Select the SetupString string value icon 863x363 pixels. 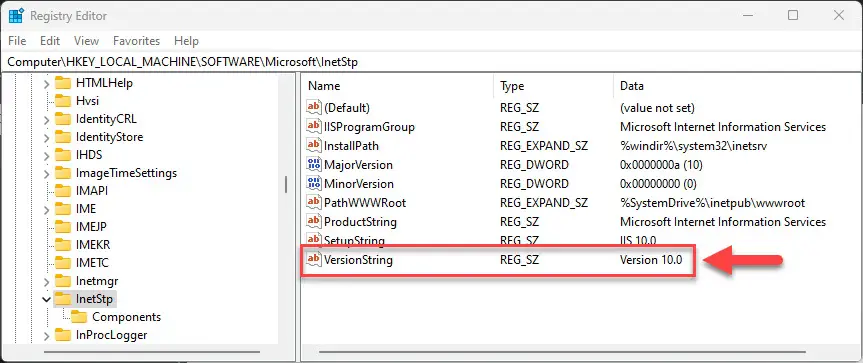tap(314, 240)
